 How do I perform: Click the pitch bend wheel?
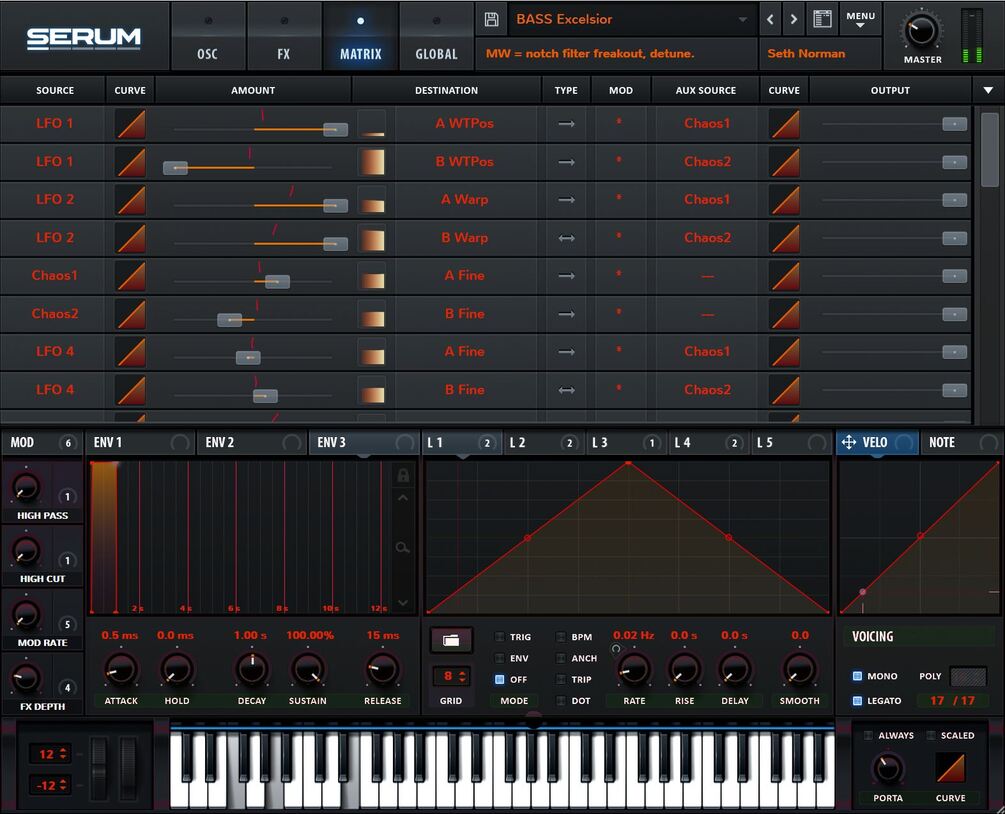point(99,768)
